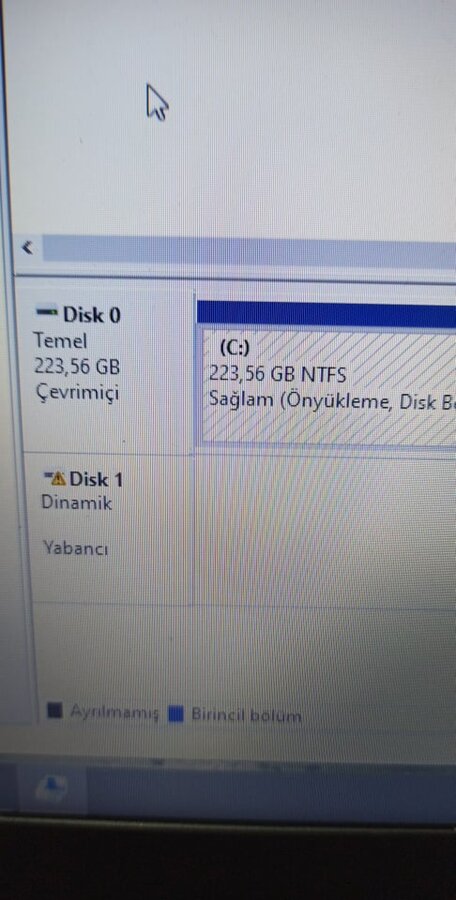Click the Disk 1 warning icon

point(56,478)
